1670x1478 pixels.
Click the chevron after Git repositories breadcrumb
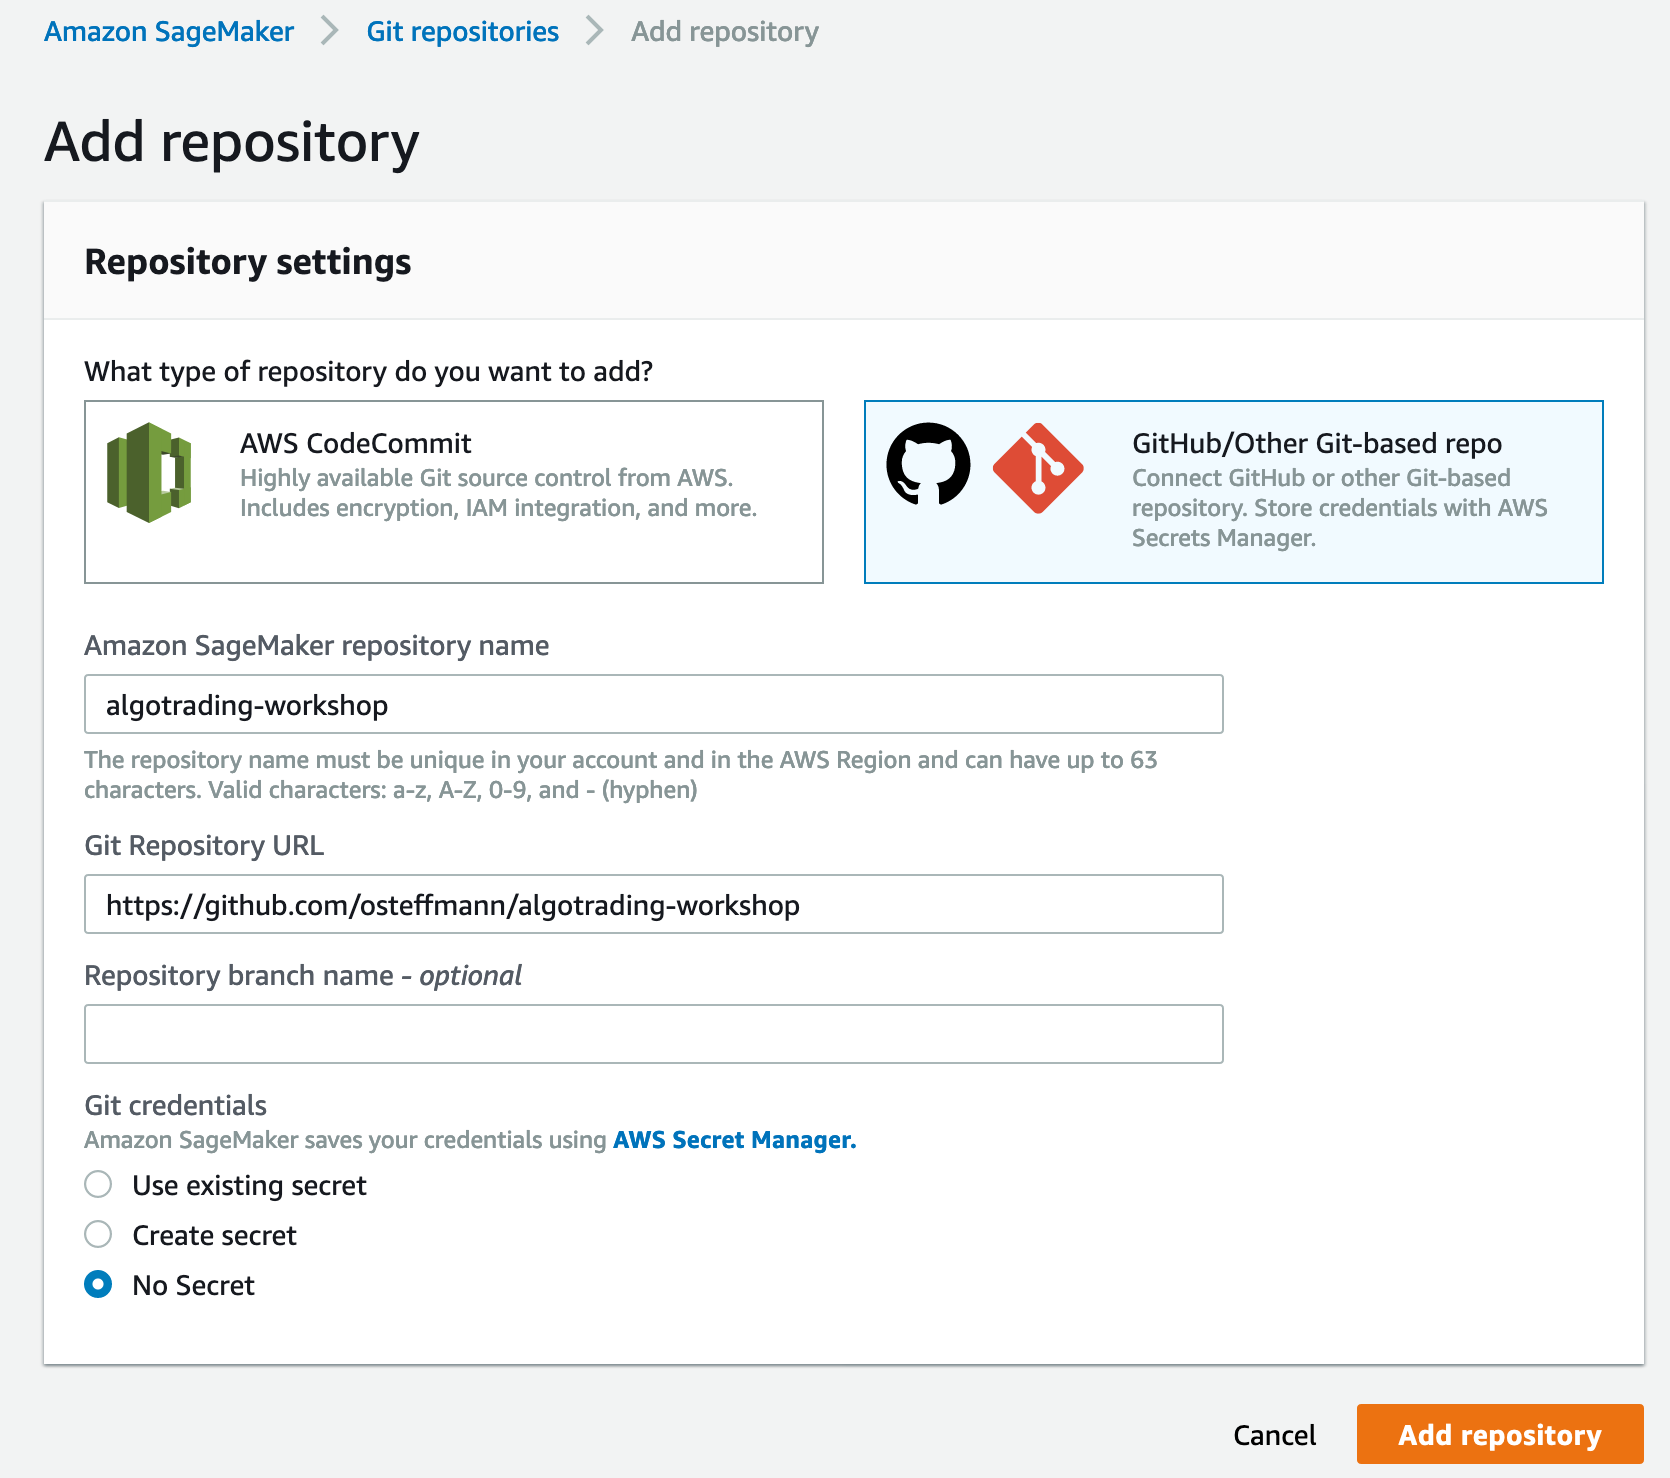tap(595, 31)
